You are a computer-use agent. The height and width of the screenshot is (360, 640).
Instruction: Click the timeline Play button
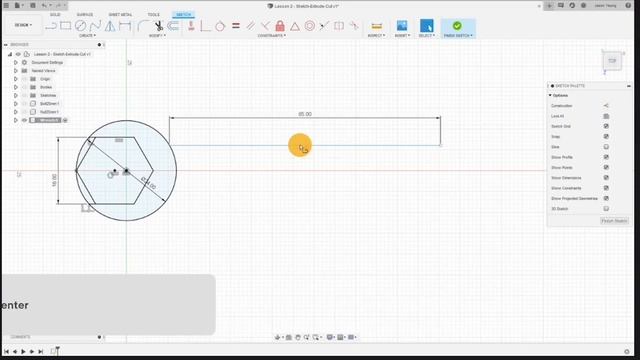coord(23,351)
